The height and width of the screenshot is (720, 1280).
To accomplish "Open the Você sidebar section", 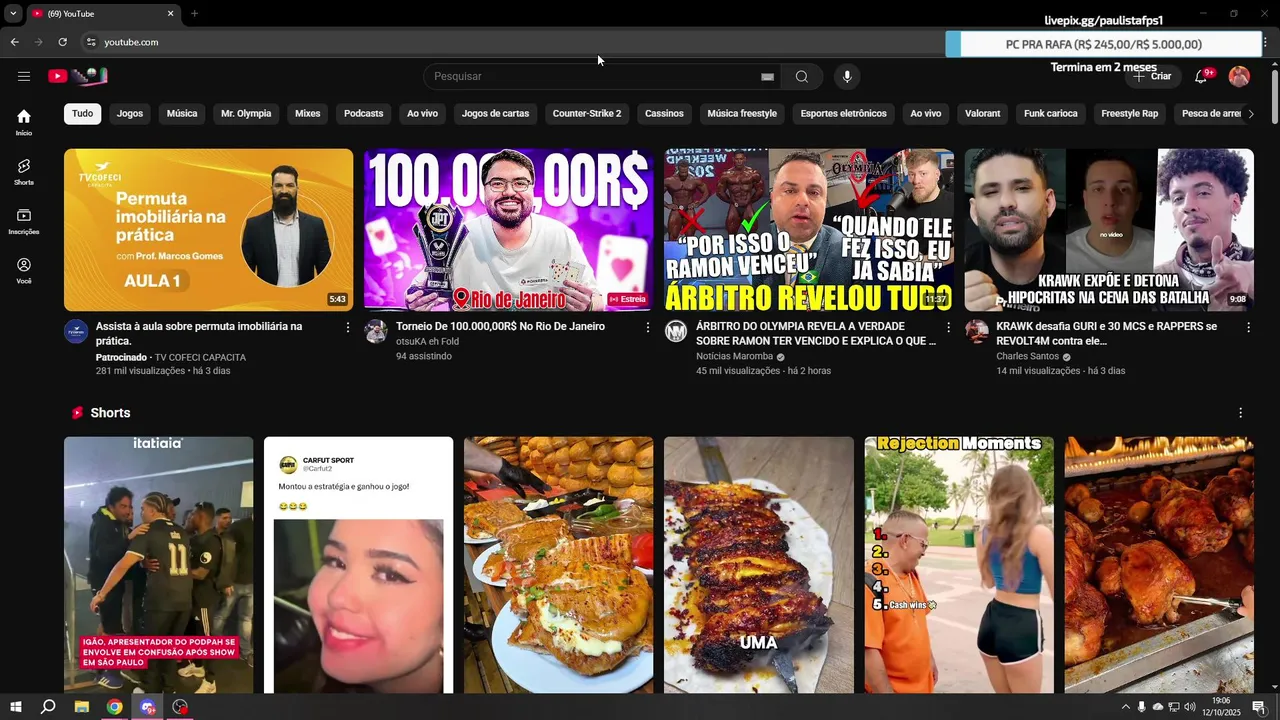I will 24,271.
